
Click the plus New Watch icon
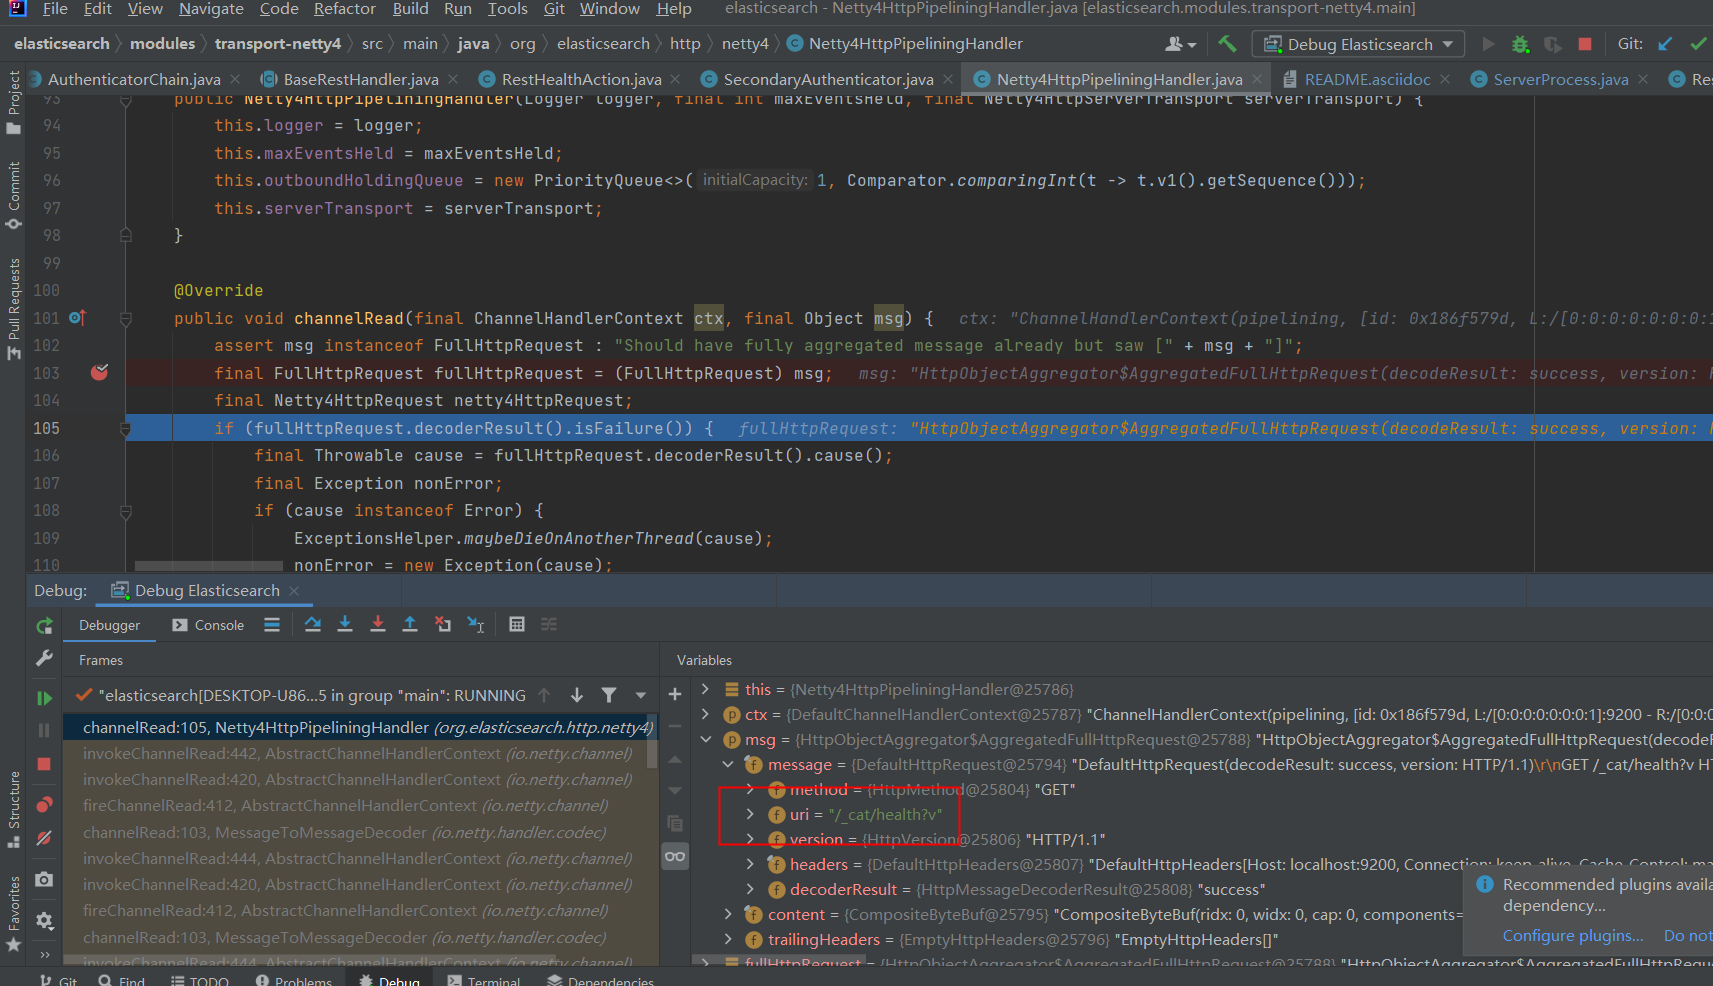coord(675,694)
